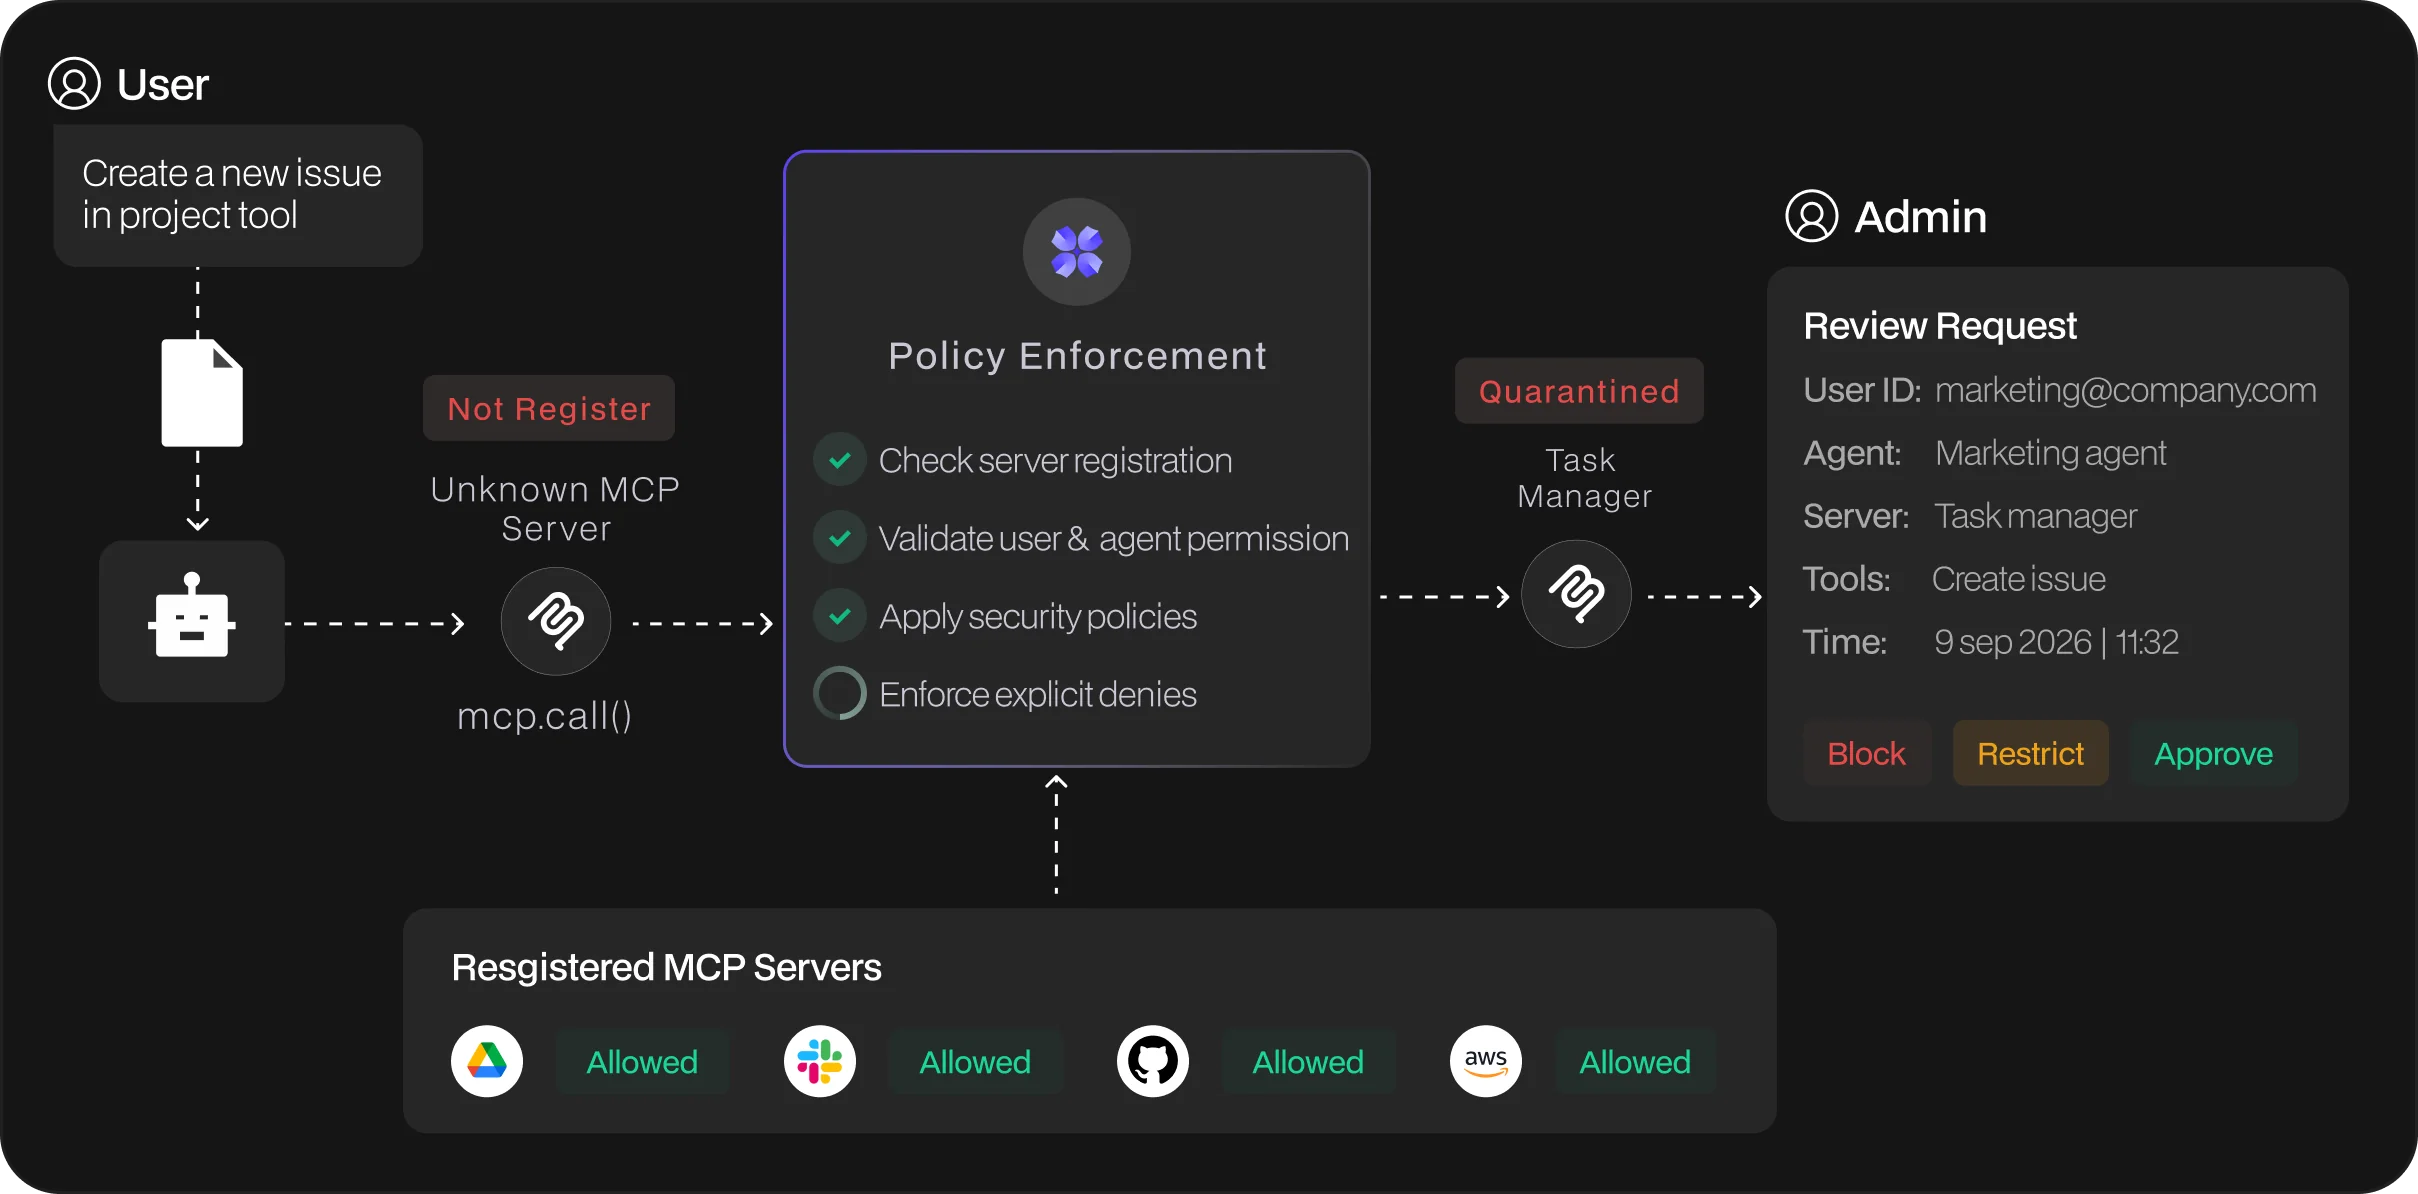Click the Review Request heading
Screen dimensions: 2418x1194
coord(1940,326)
